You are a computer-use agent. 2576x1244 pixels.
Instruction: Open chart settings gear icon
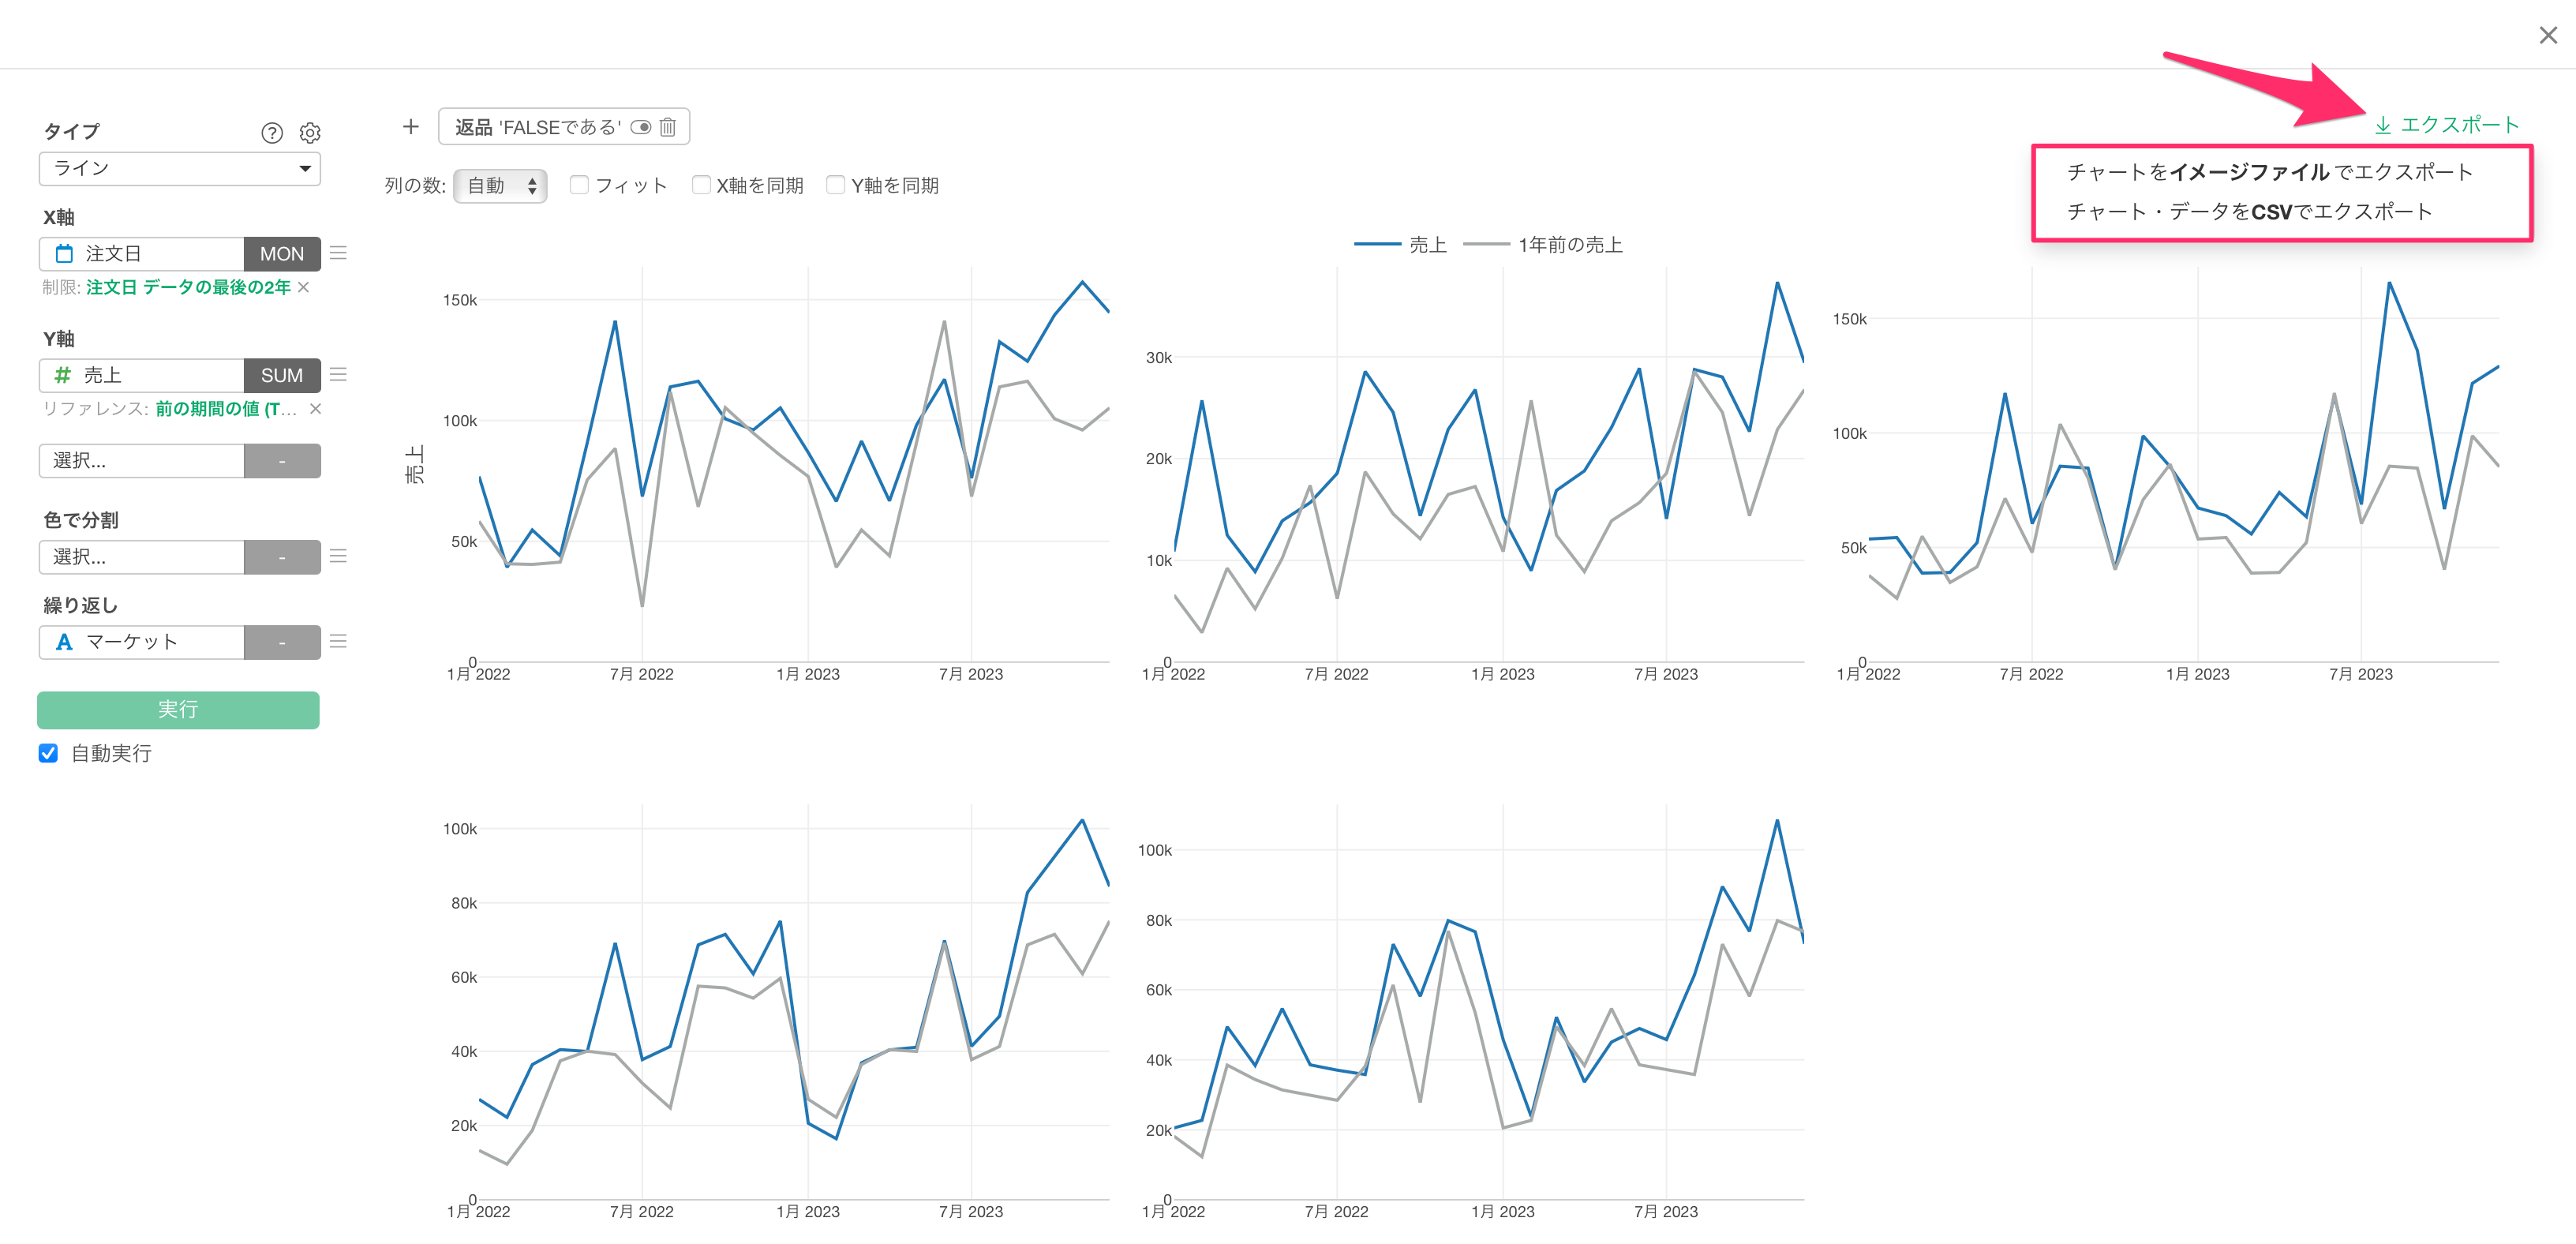pos(310,133)
